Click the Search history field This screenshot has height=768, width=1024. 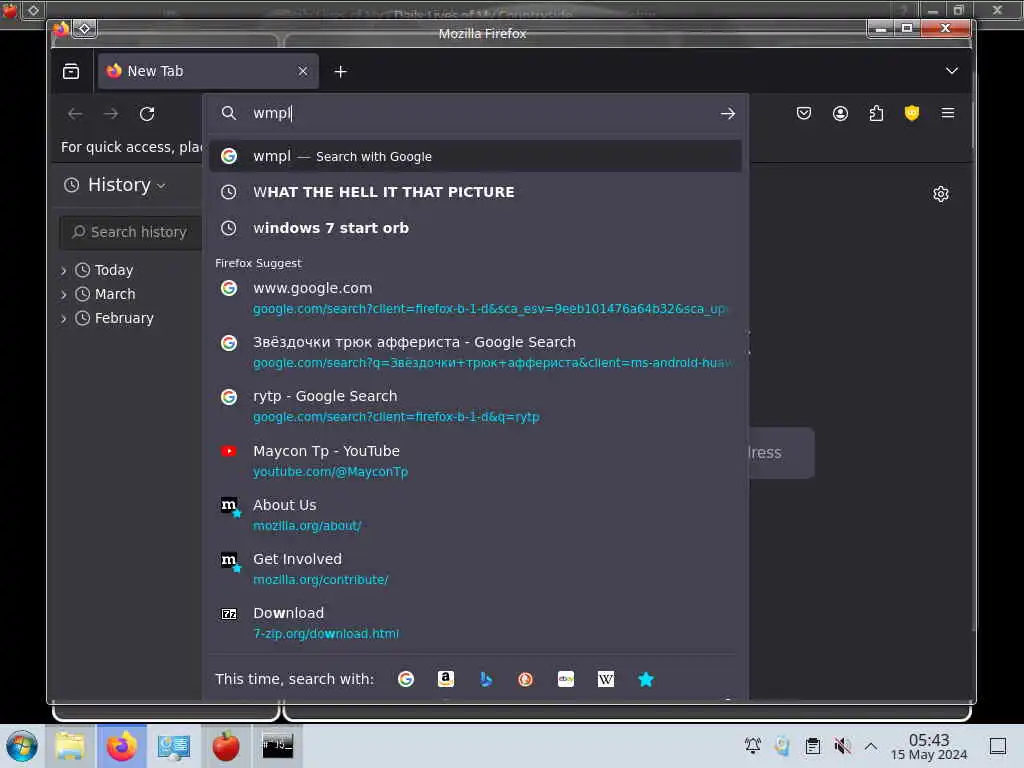click(131, 232)
